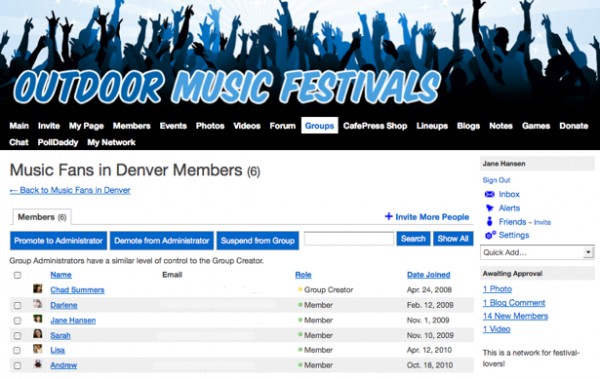
Task: Click the Search button
Action: 413,239
